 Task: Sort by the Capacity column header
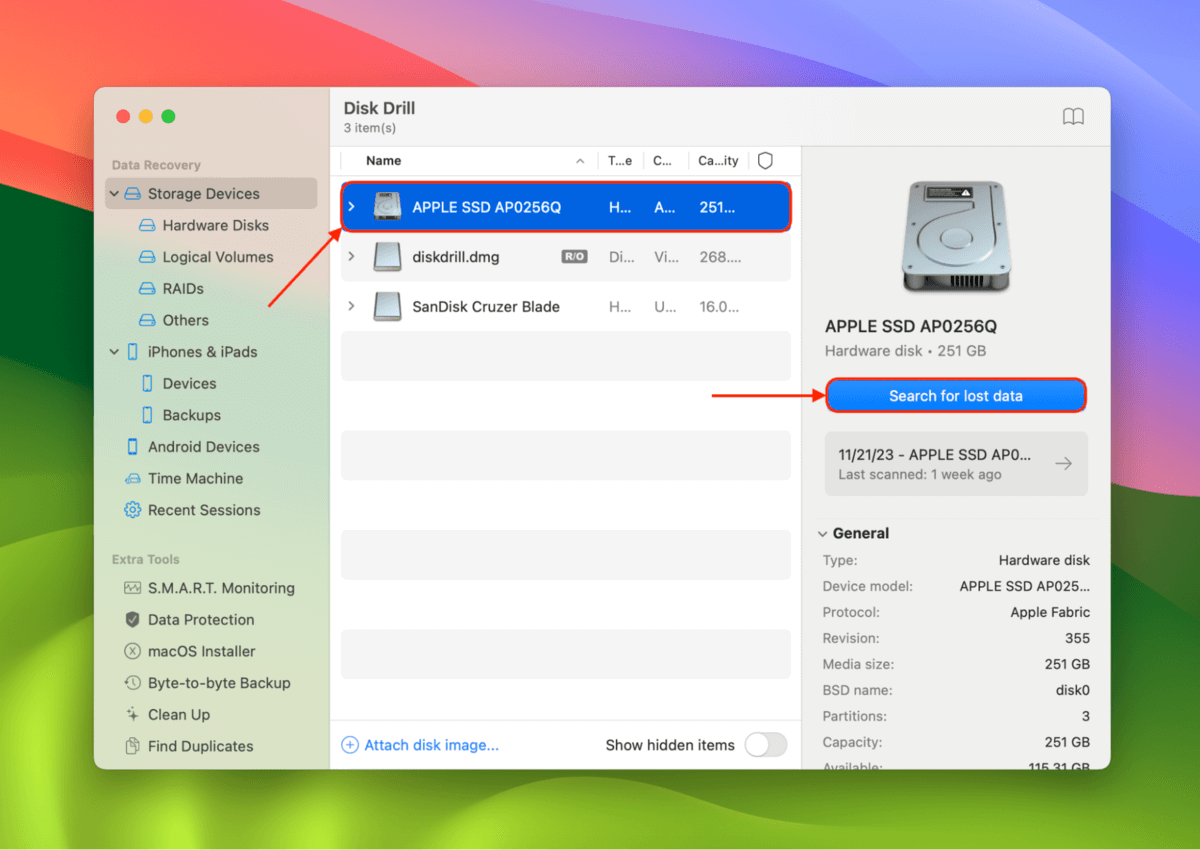tap(718, 161)
